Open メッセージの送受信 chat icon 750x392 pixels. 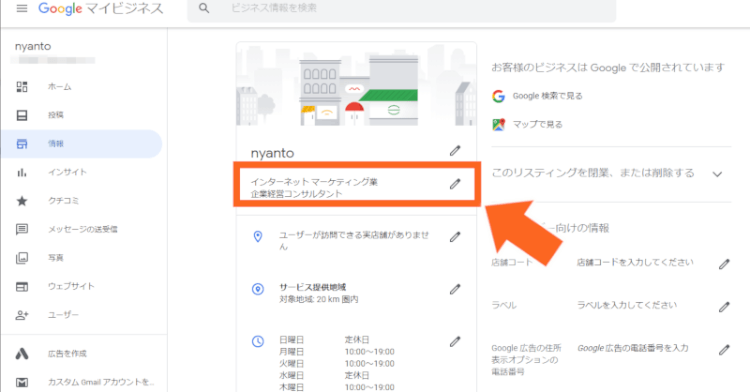pyautogui.click(x=22, y=229)
